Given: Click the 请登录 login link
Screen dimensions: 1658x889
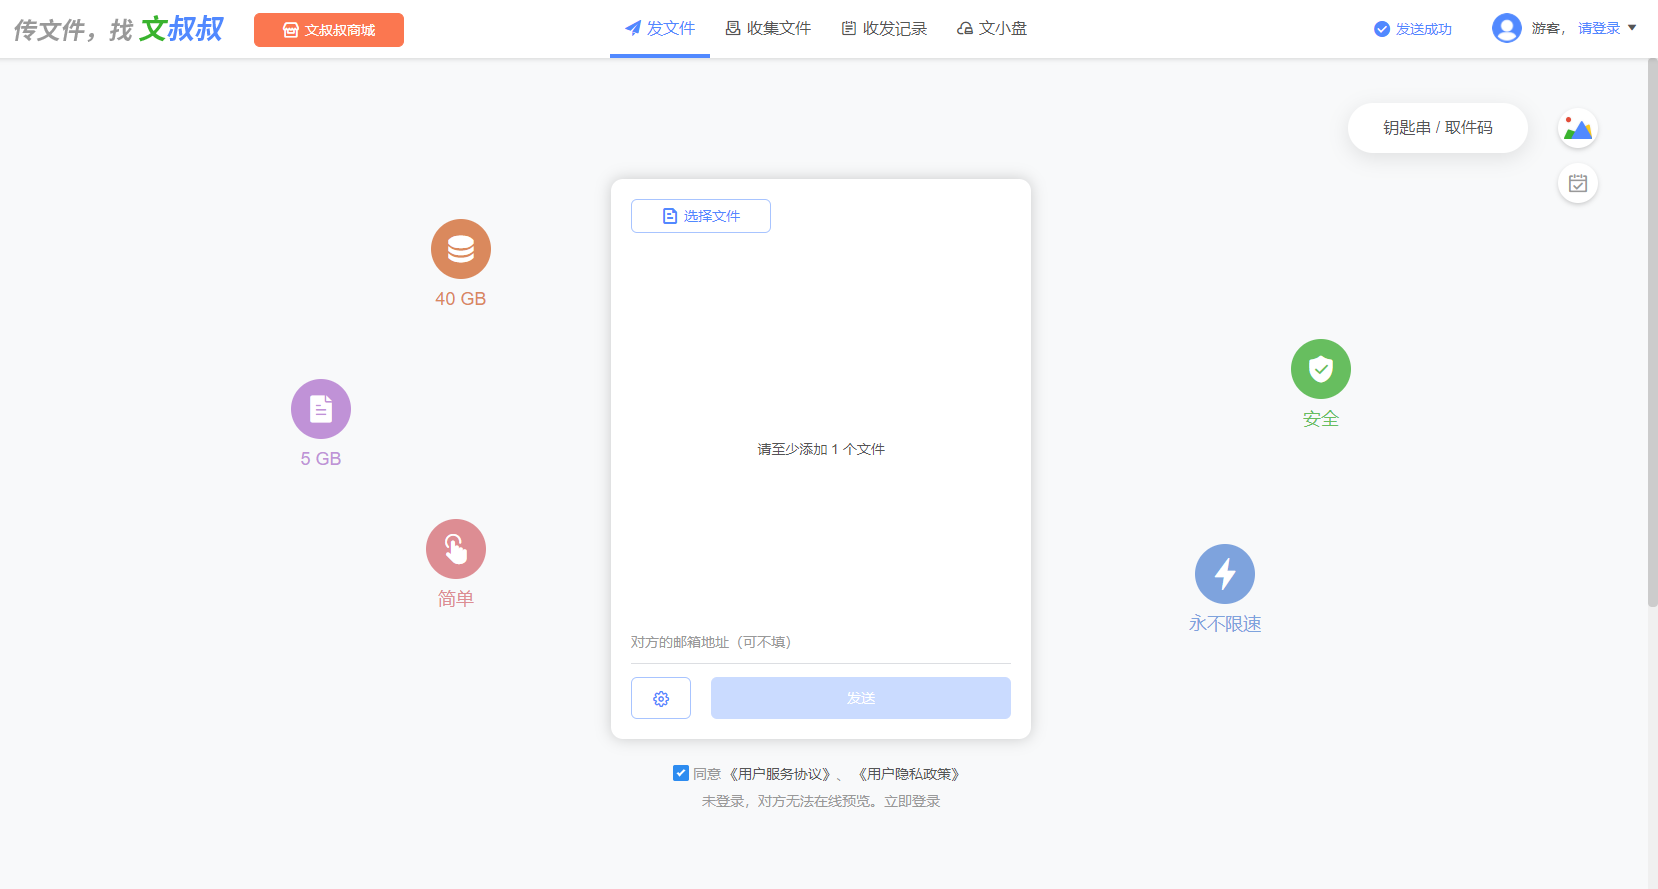Looking at the screenshot, I should [x=1598, y=28].
